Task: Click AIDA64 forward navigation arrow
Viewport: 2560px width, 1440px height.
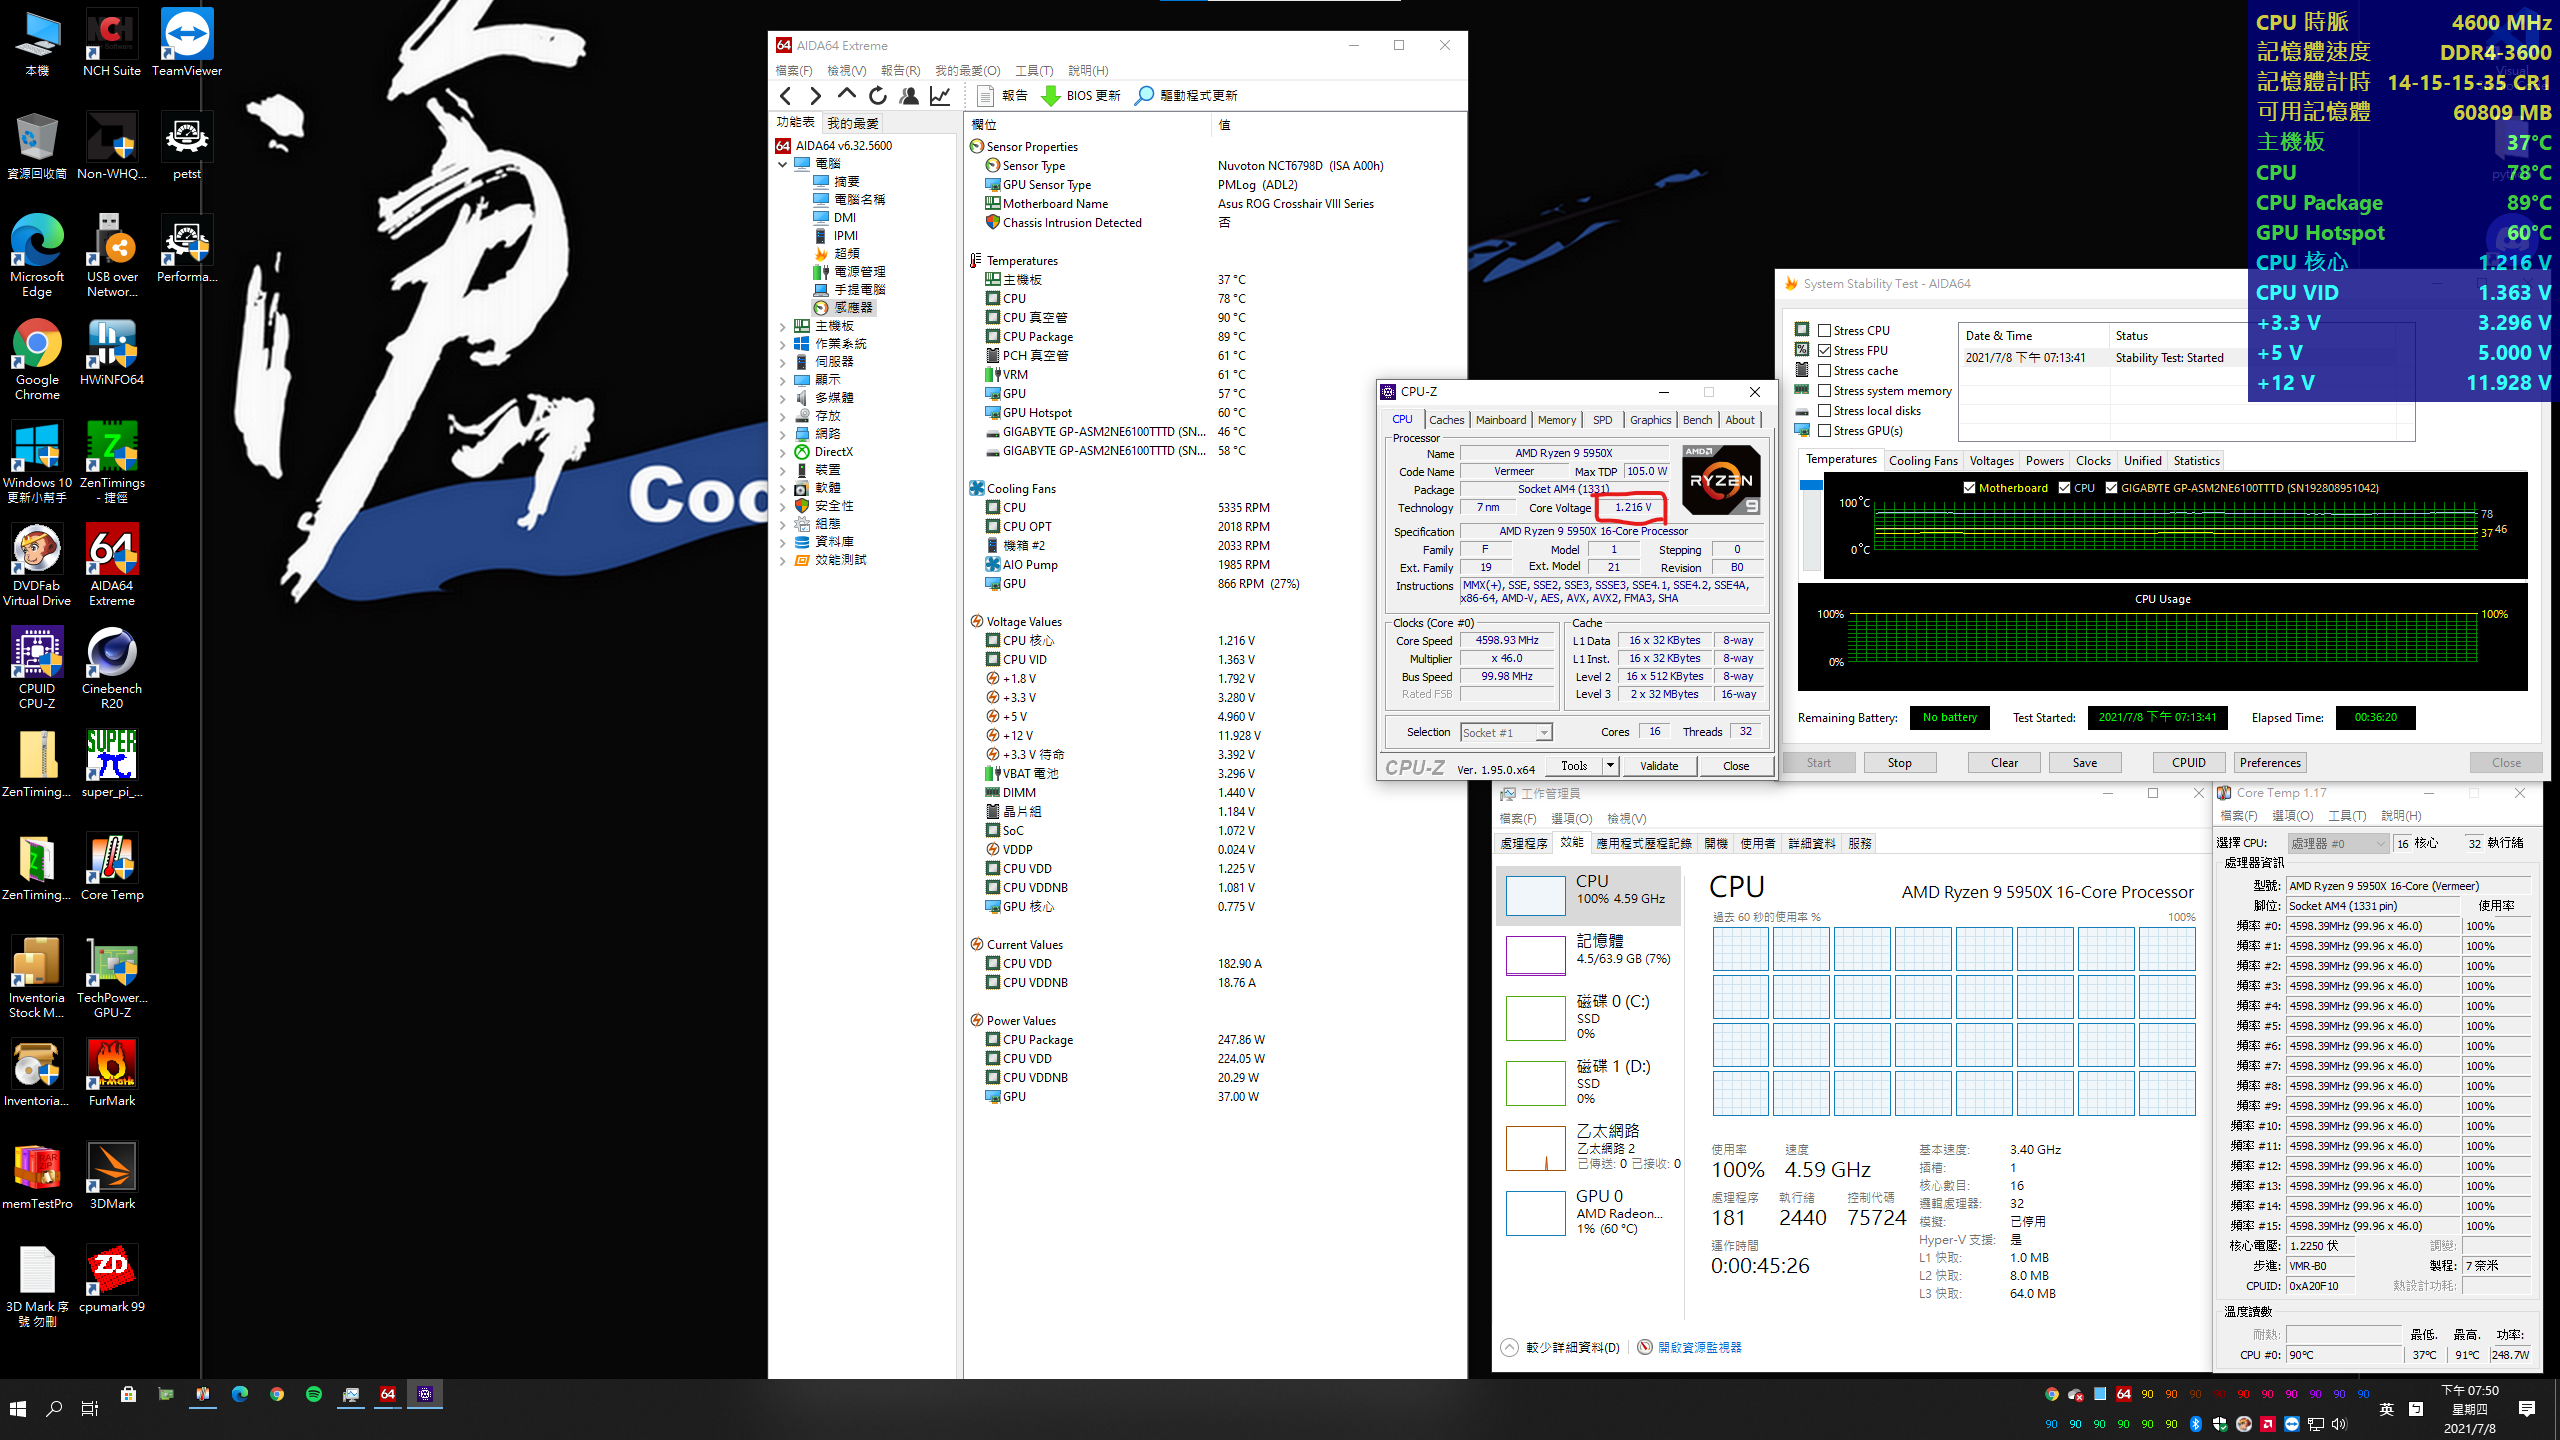Action: click(816, 96)
